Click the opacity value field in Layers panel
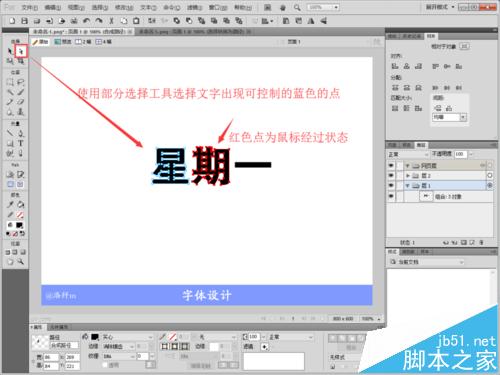Image resolution: width=500 pixels, height=375 pixels. coord(460,154)
